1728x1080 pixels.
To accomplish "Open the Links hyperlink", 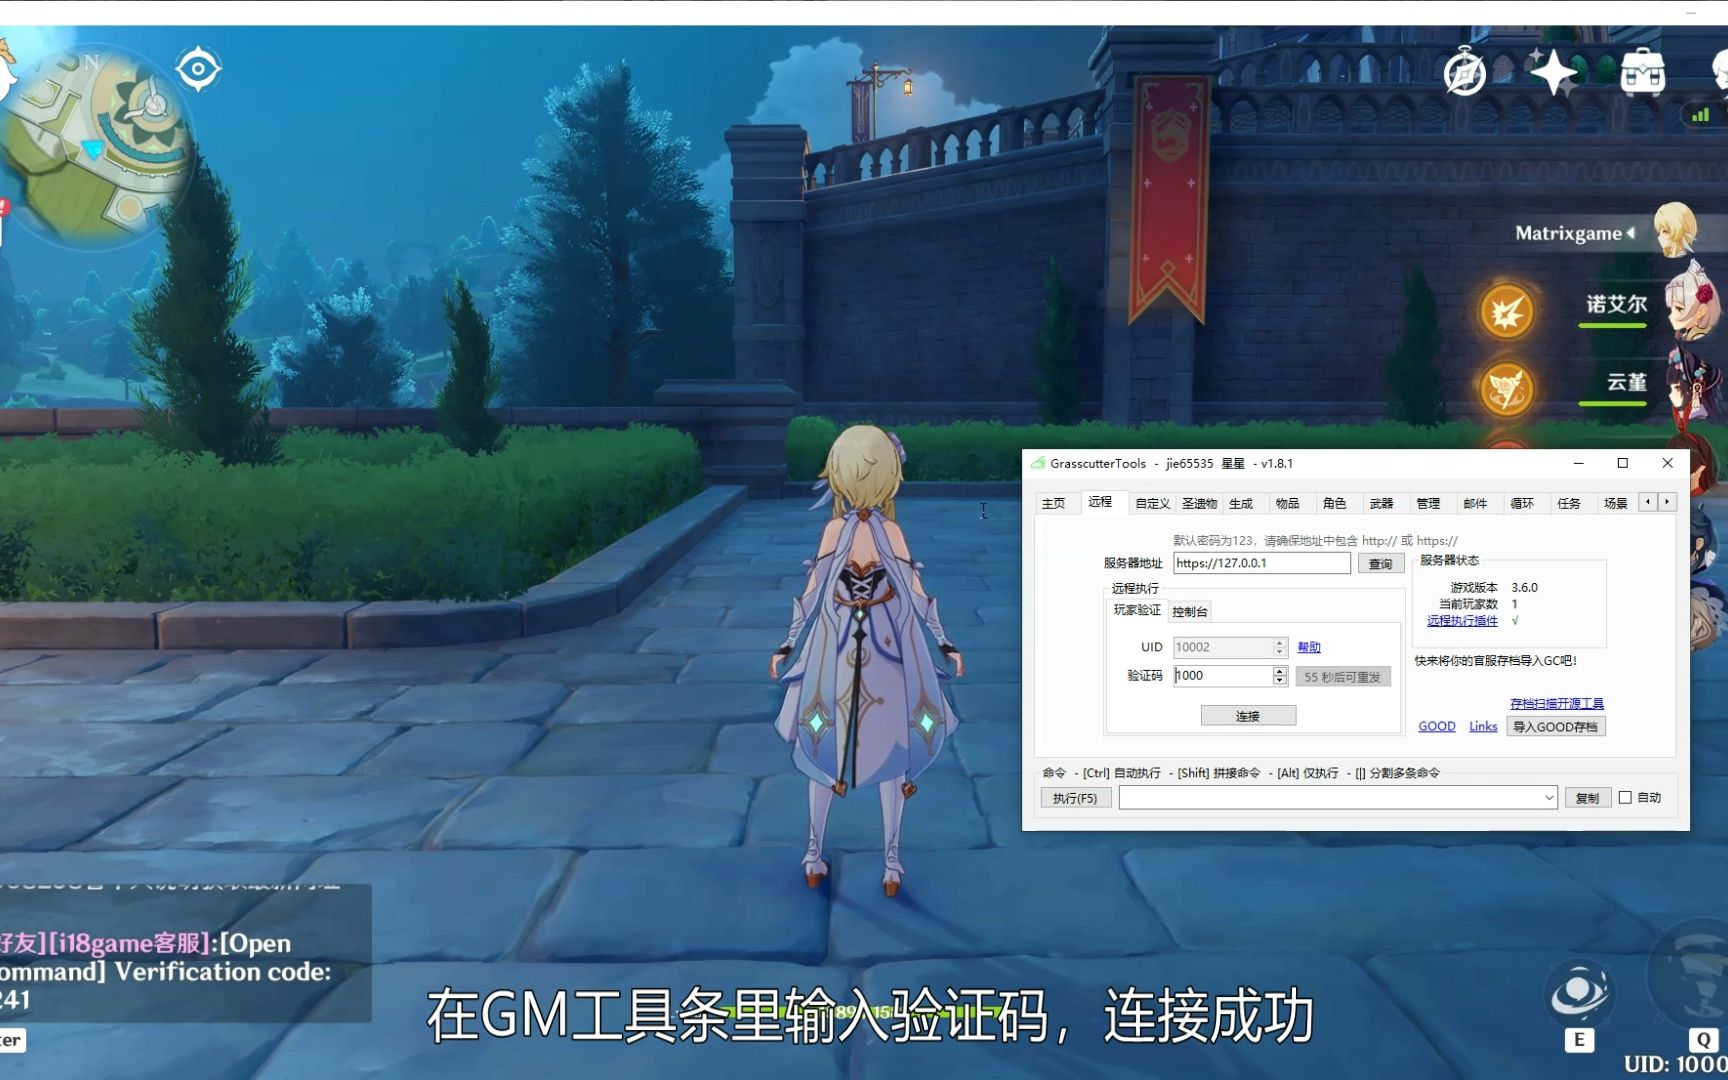I will (x=1483, y=727).
